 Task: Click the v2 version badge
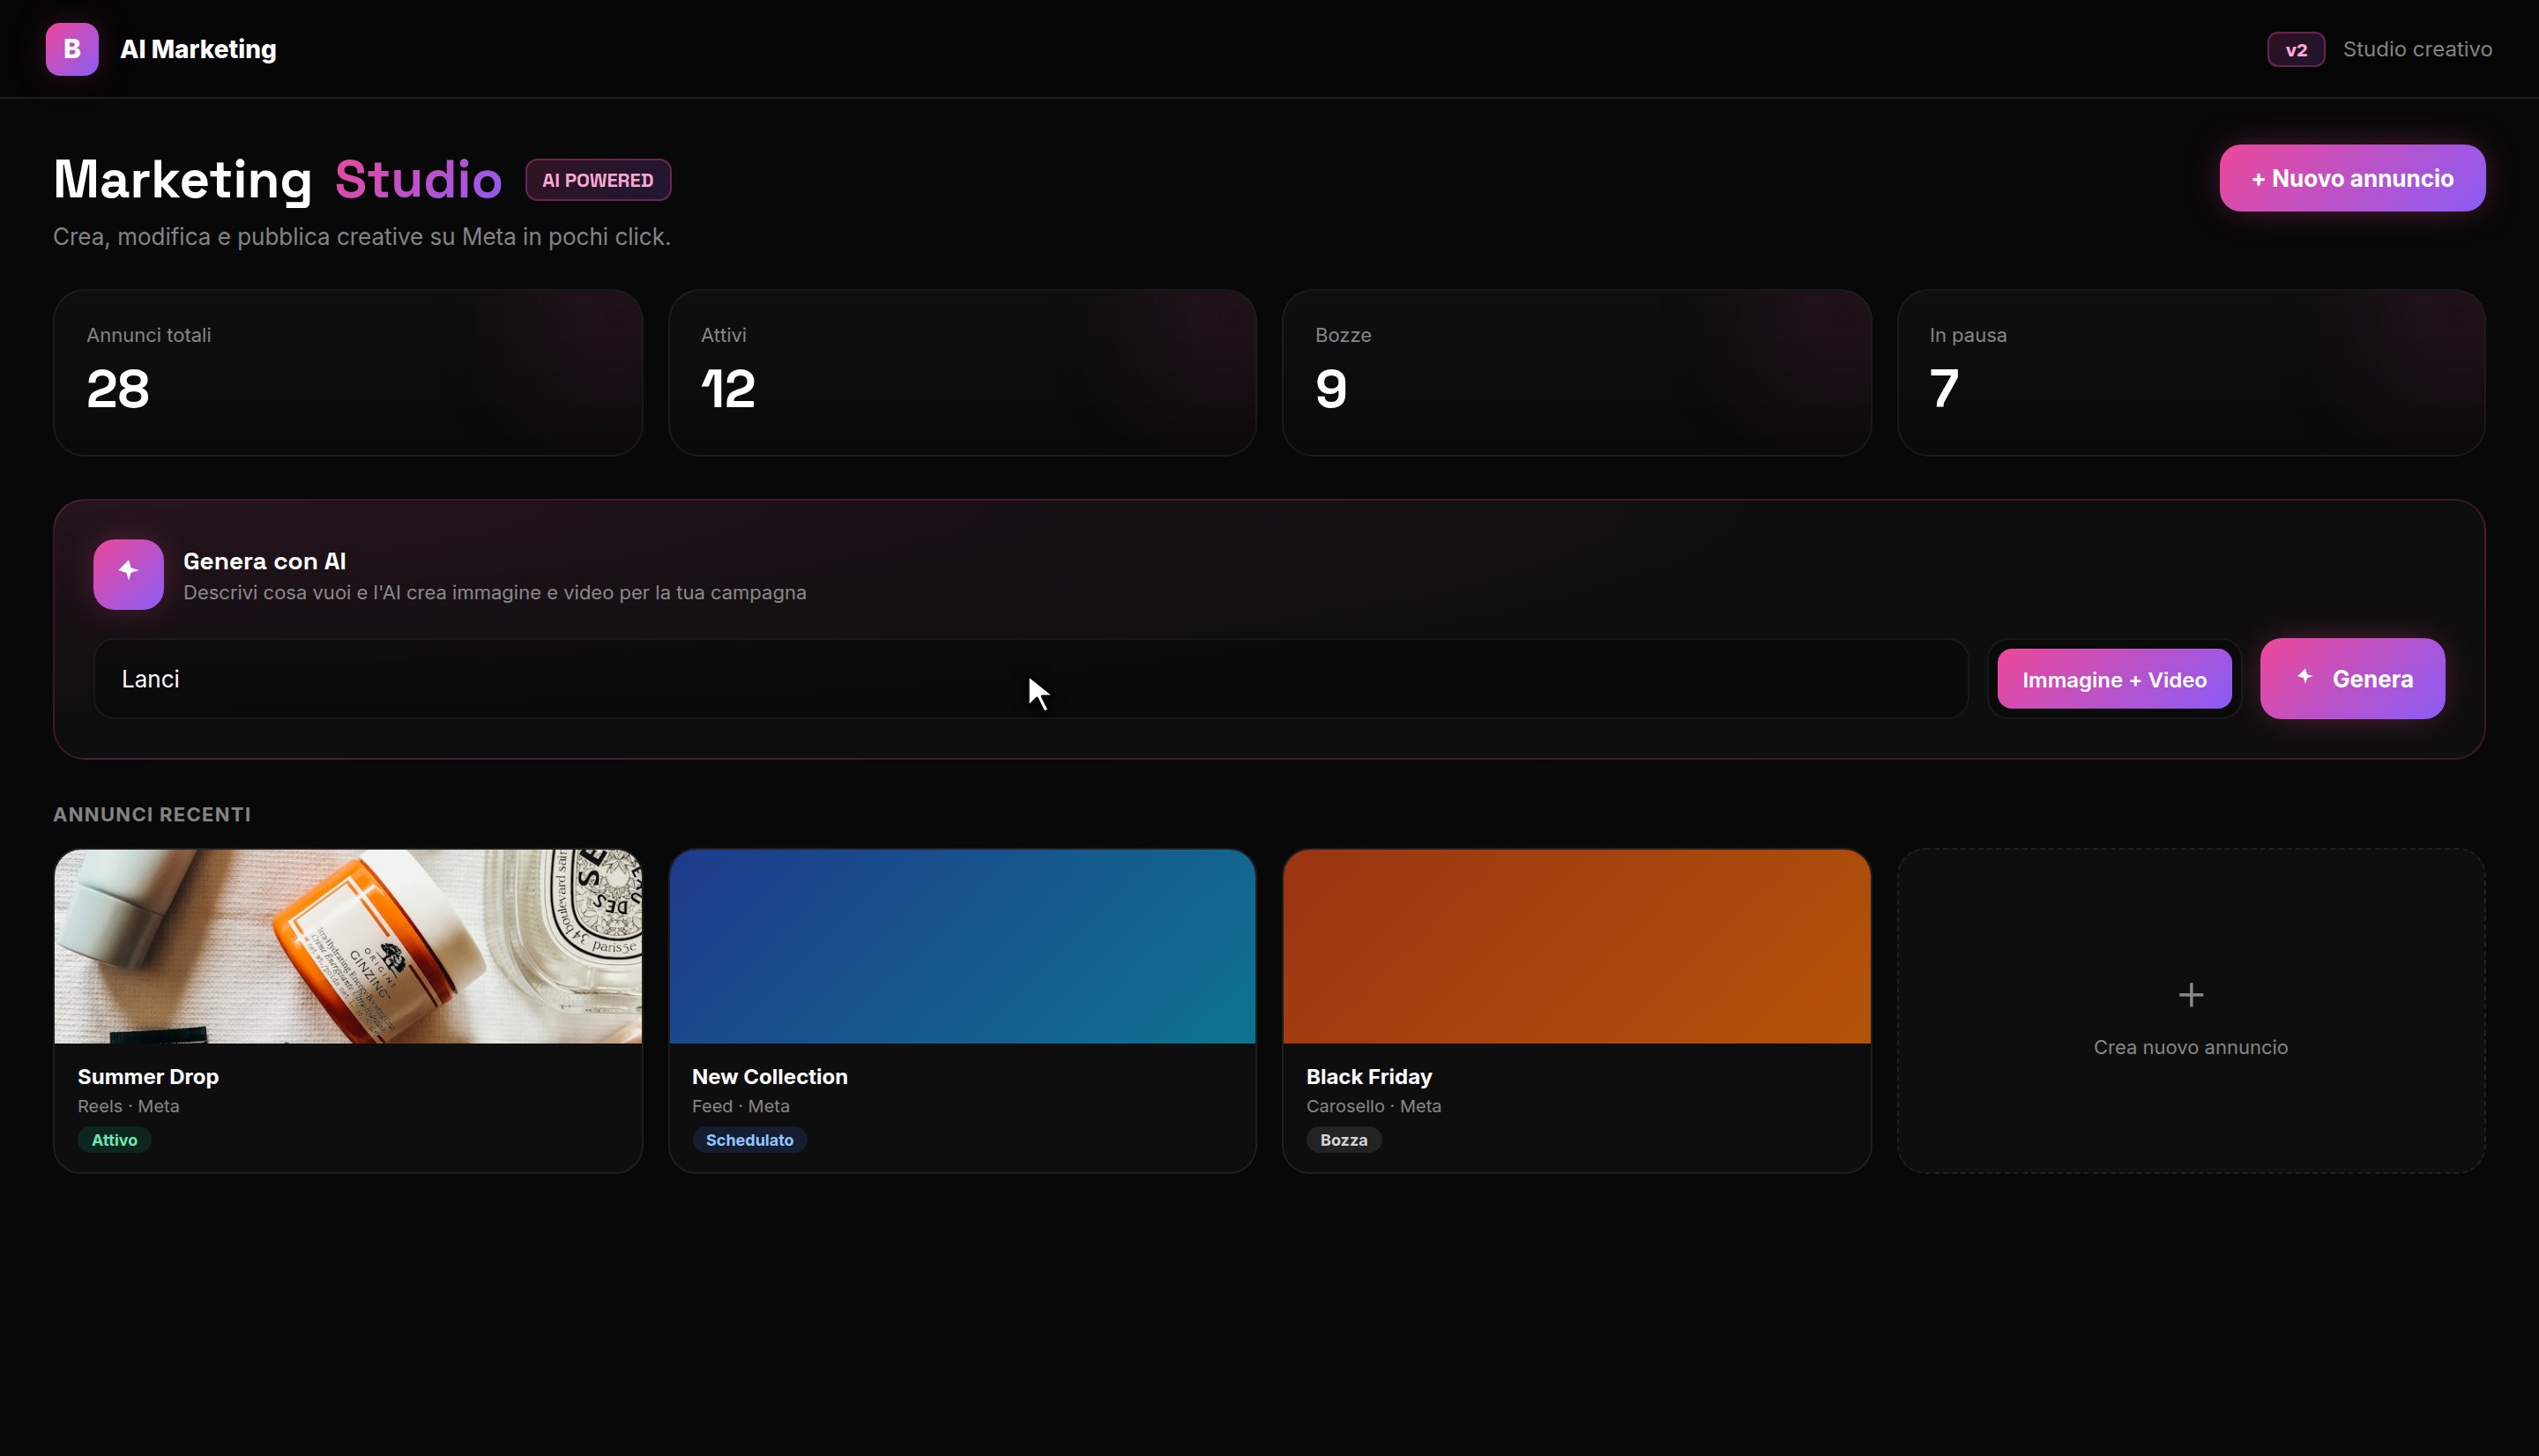[x=2295, y=50]
